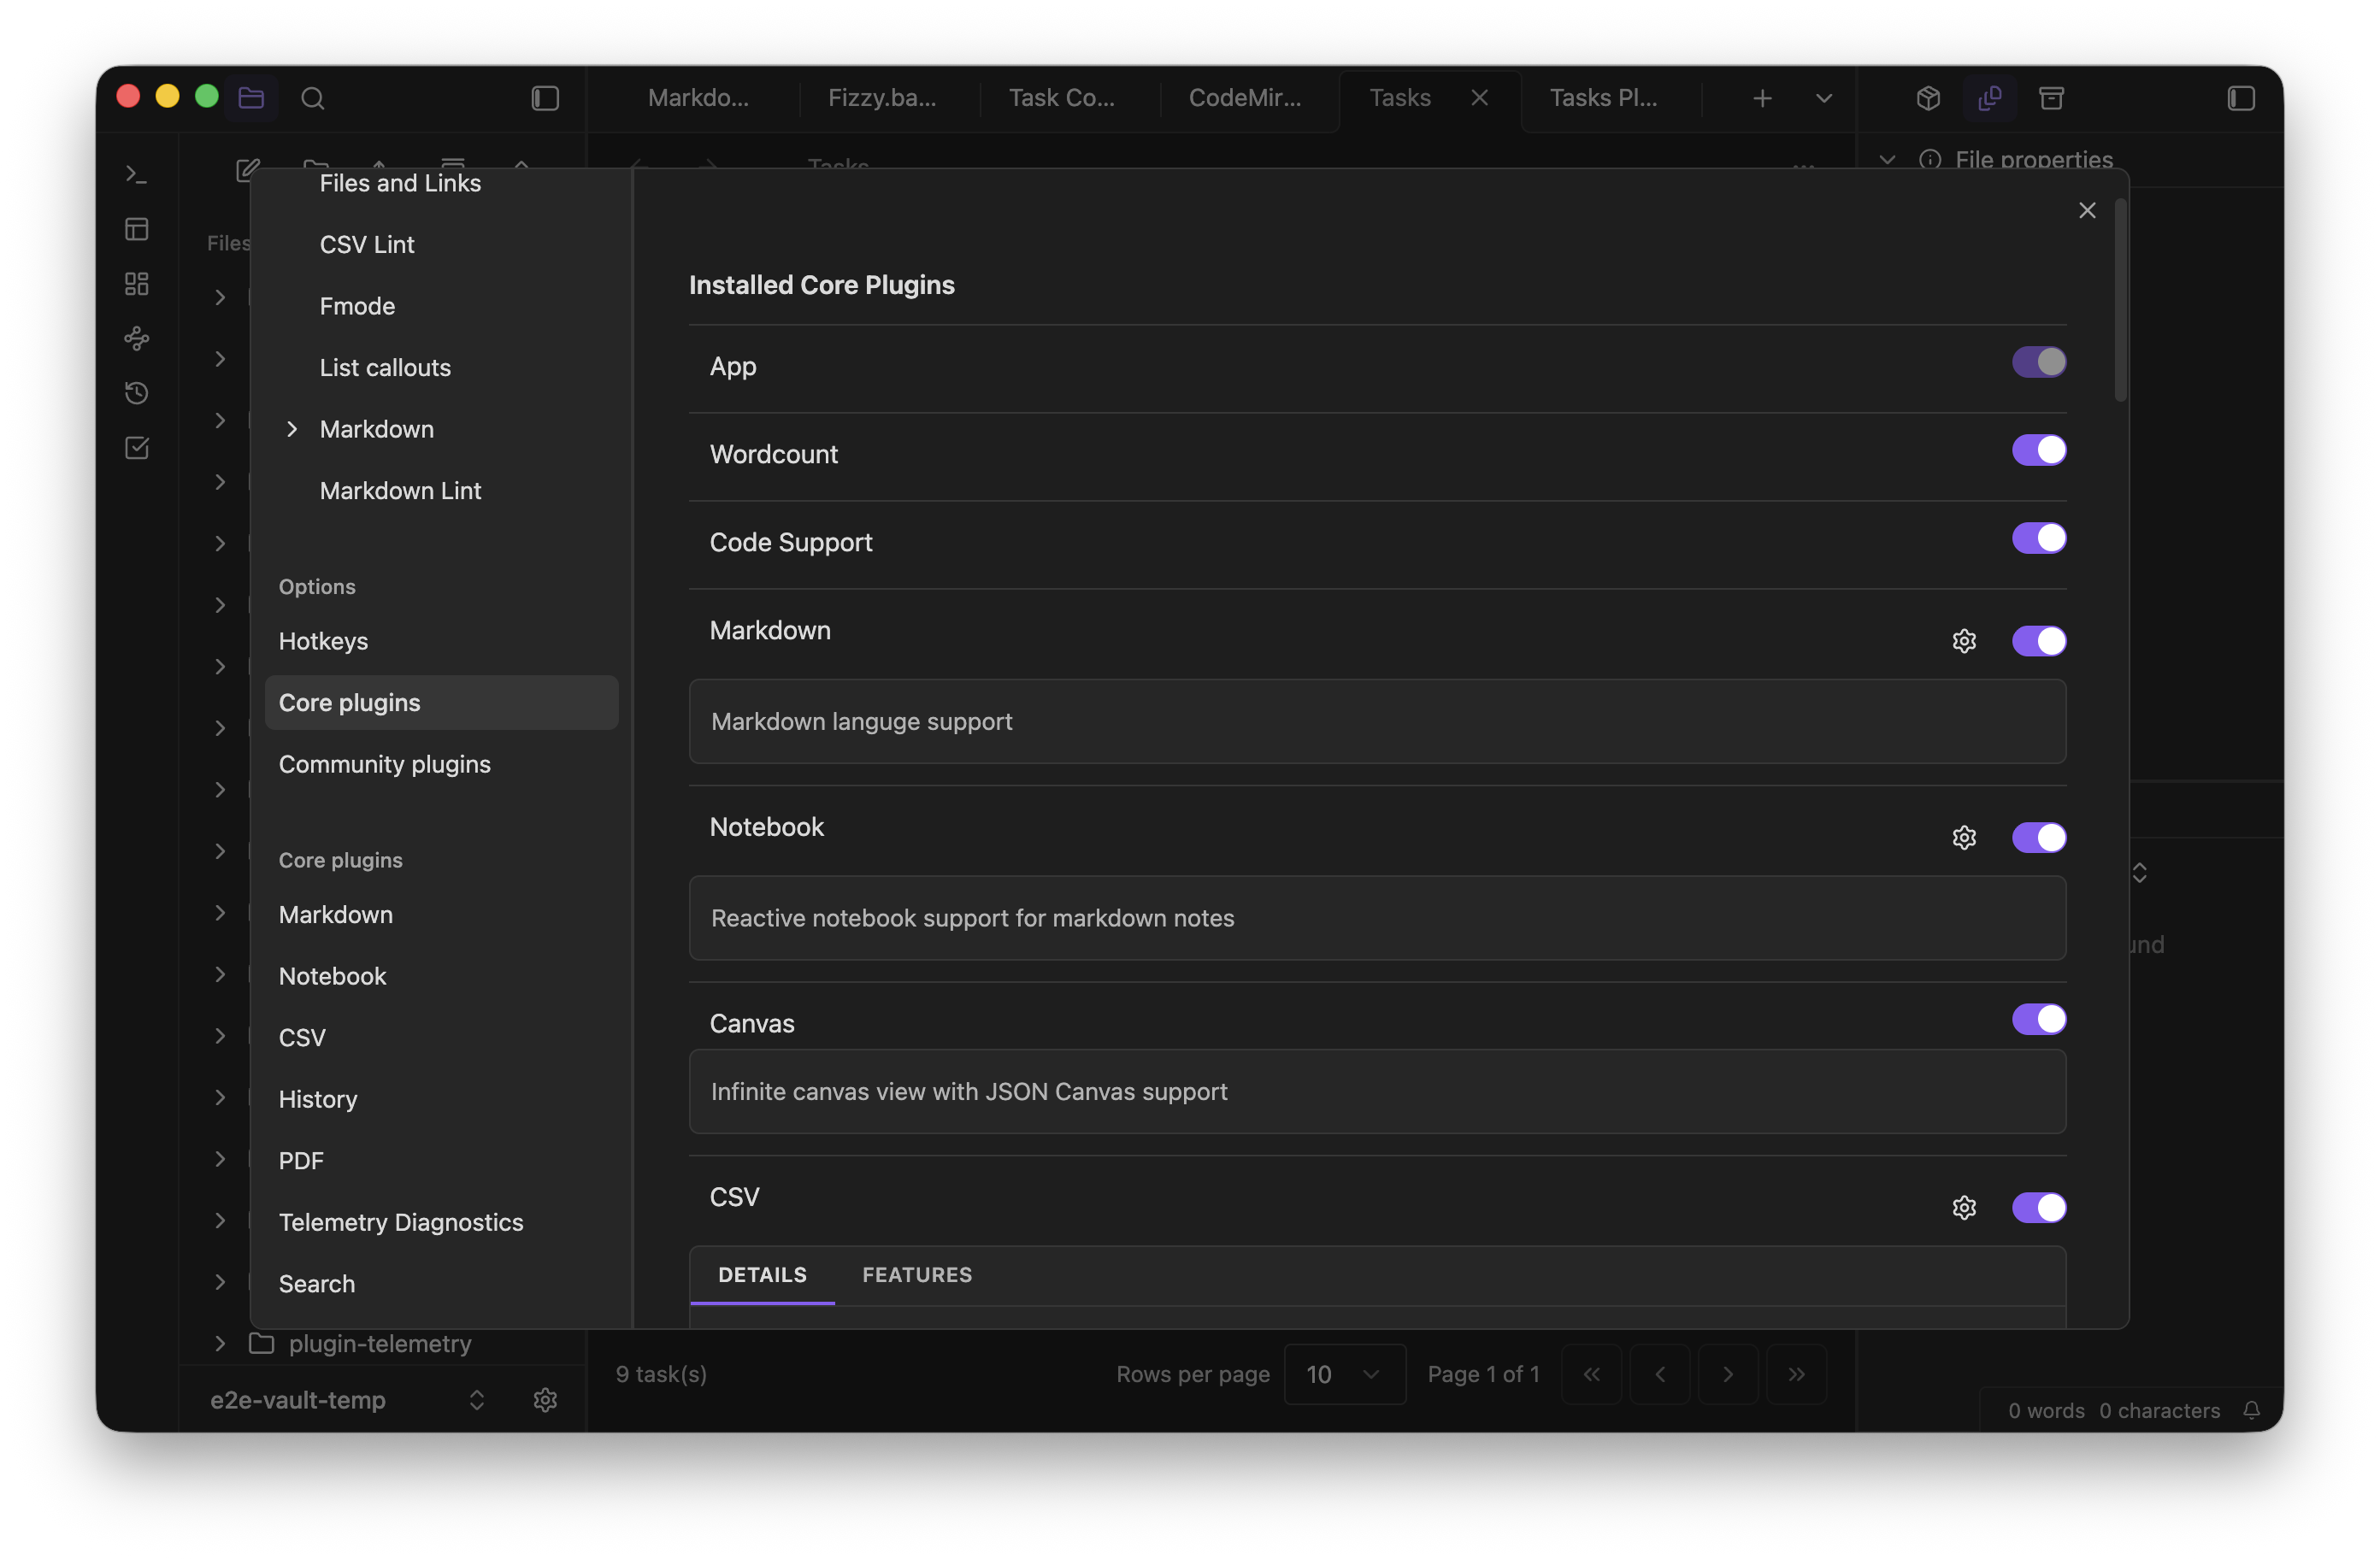Viewport: 2380px width, 1559px height.
Task: Expand the plugin-telemetry folder
Action: click(x=220, y=1344)
